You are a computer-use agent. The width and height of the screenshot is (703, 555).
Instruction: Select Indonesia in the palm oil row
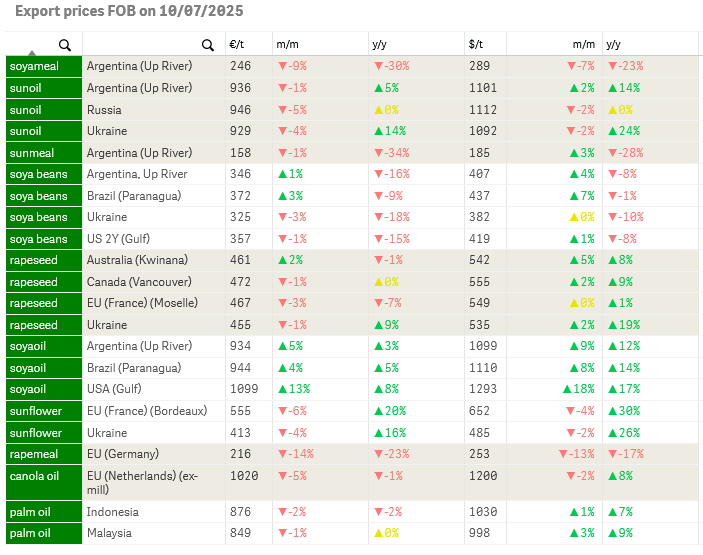coord(113,512)
